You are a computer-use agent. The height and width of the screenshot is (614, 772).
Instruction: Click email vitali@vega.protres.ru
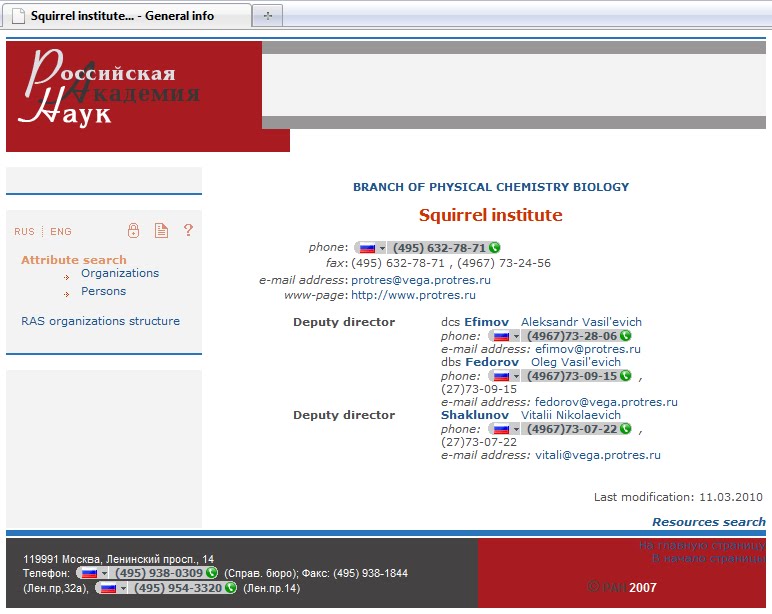click(x=598, y=455)
